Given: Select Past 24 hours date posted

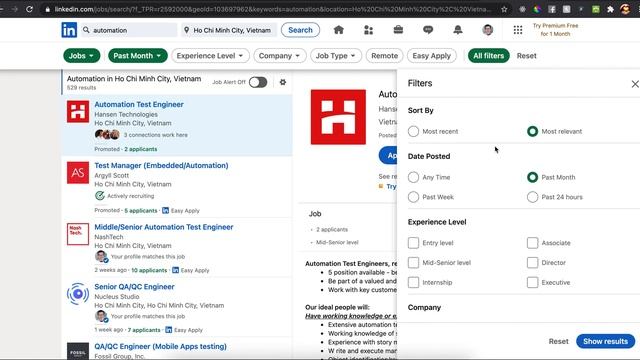Looking at the screenshot, I should (532, 197).
